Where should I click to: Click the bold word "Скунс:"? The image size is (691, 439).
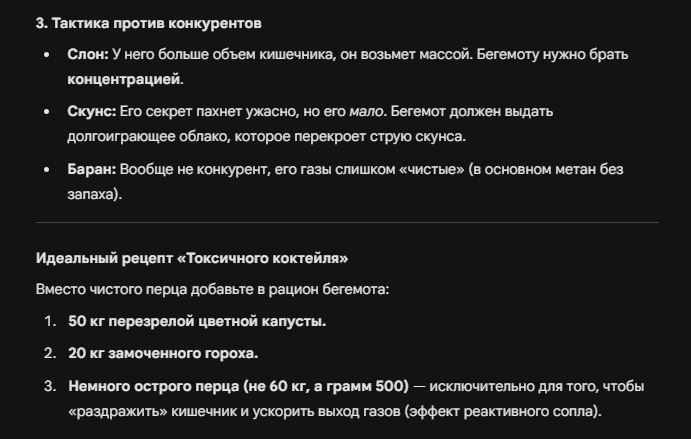point(92,112)
